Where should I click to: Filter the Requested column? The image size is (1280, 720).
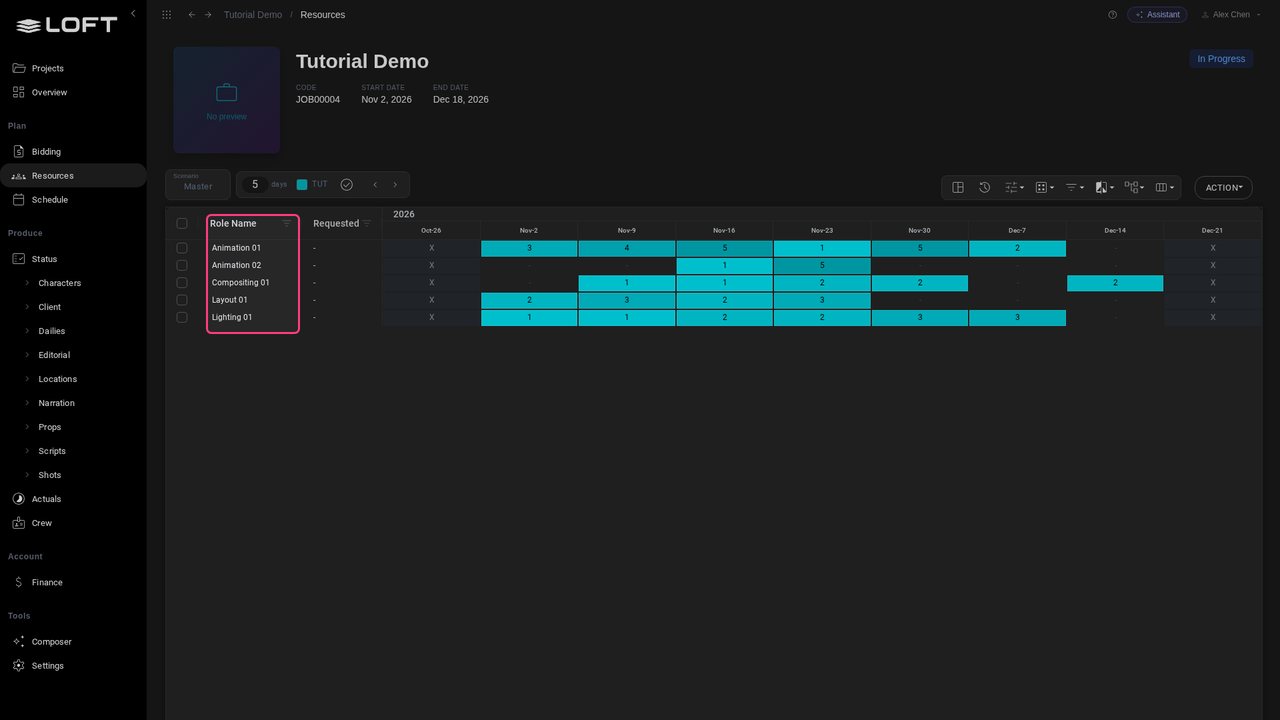pyautogui.click(x=367, y=224)
